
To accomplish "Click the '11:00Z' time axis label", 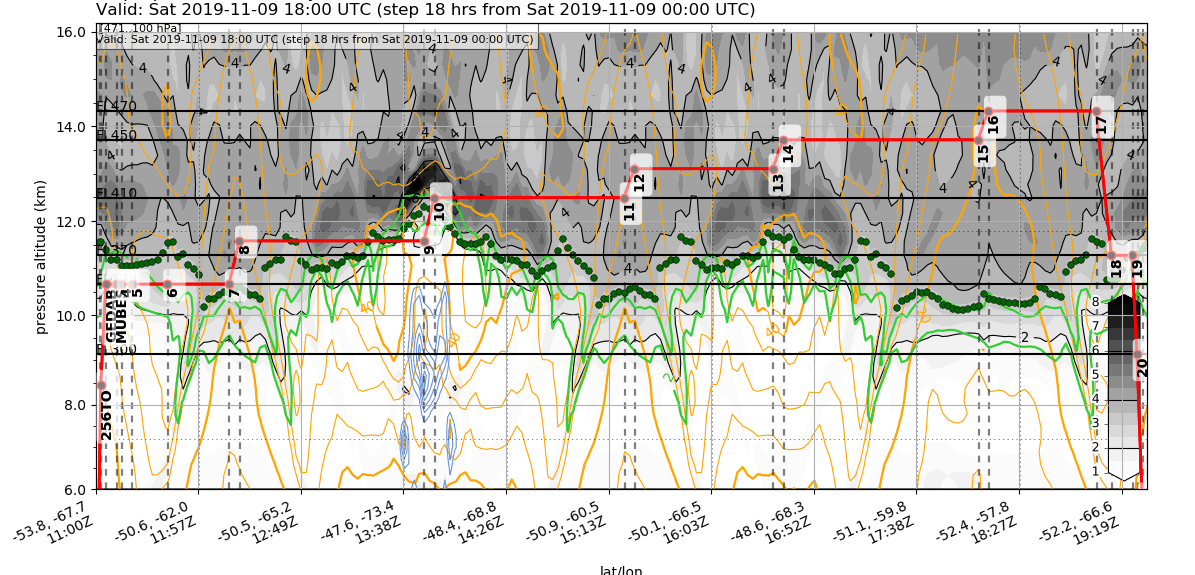I will [72, 534].
